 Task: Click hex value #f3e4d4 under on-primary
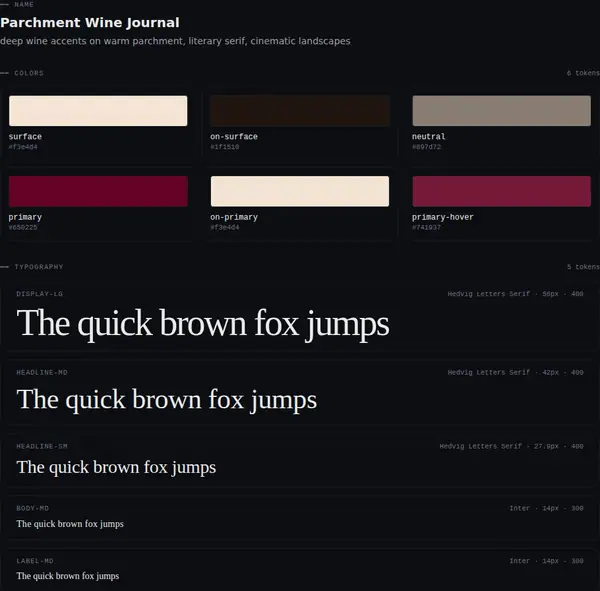point(225,227)
